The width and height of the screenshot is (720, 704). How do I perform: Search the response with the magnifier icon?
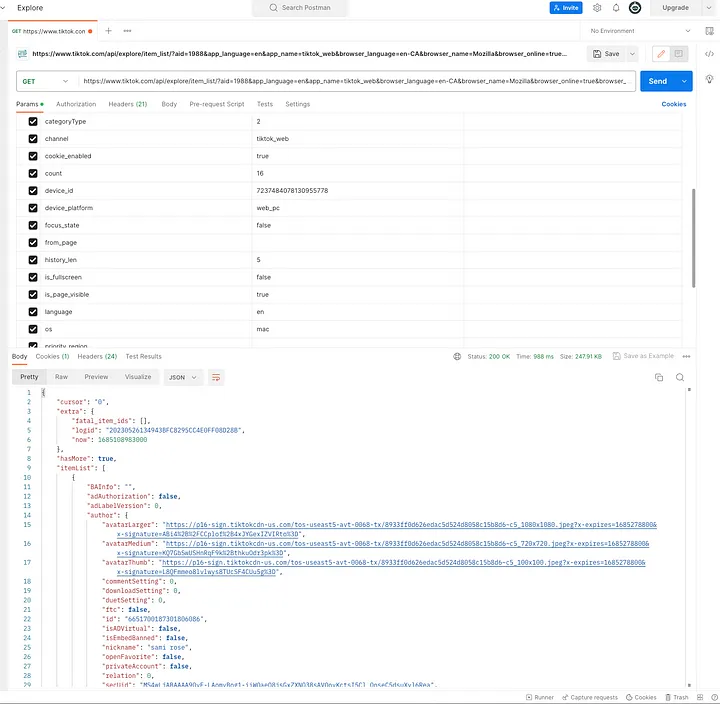[680, 377]
